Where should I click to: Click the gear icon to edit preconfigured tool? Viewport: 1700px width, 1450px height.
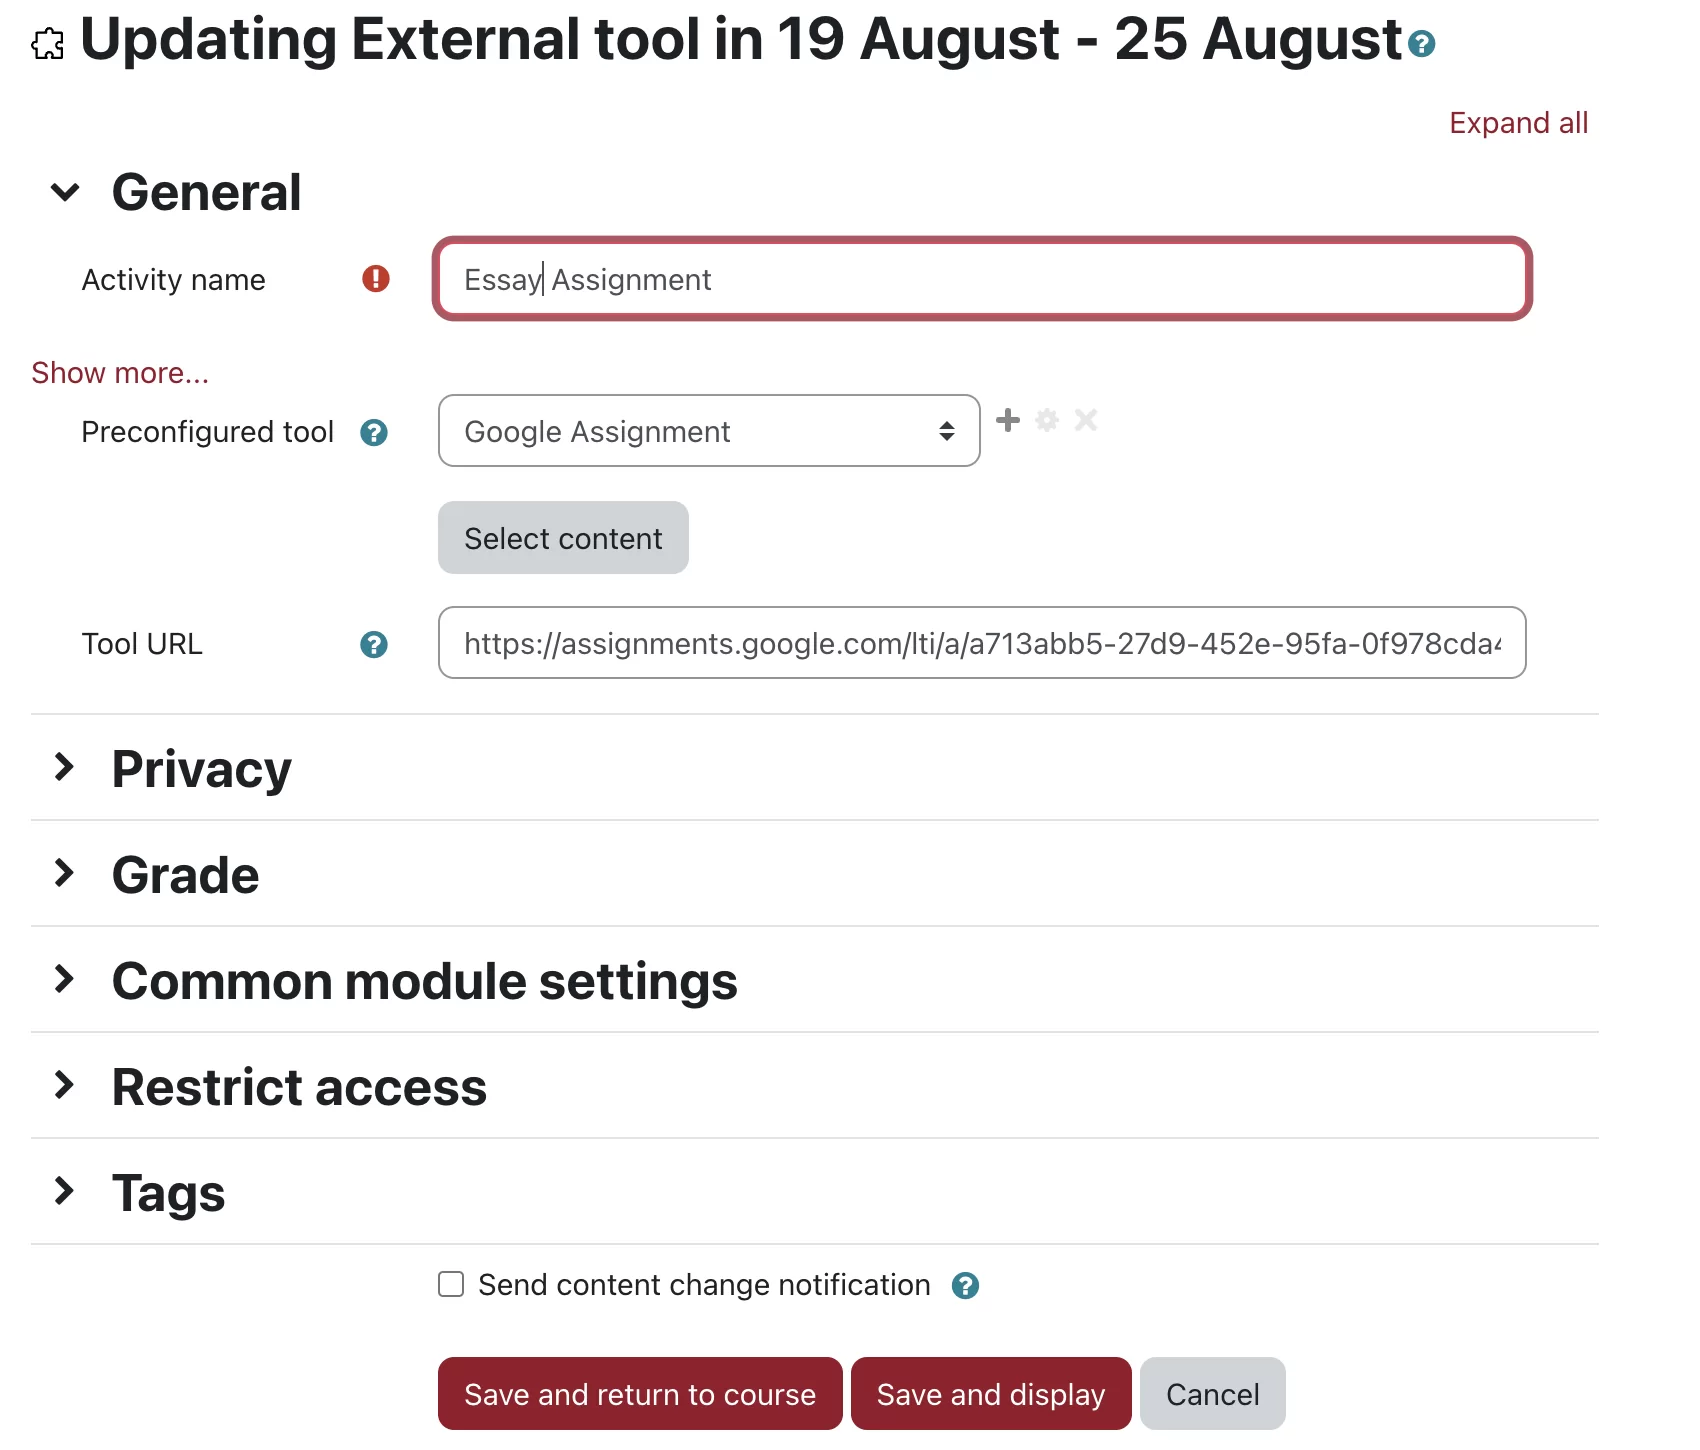pyautogui.click(x=1047, y=420)
